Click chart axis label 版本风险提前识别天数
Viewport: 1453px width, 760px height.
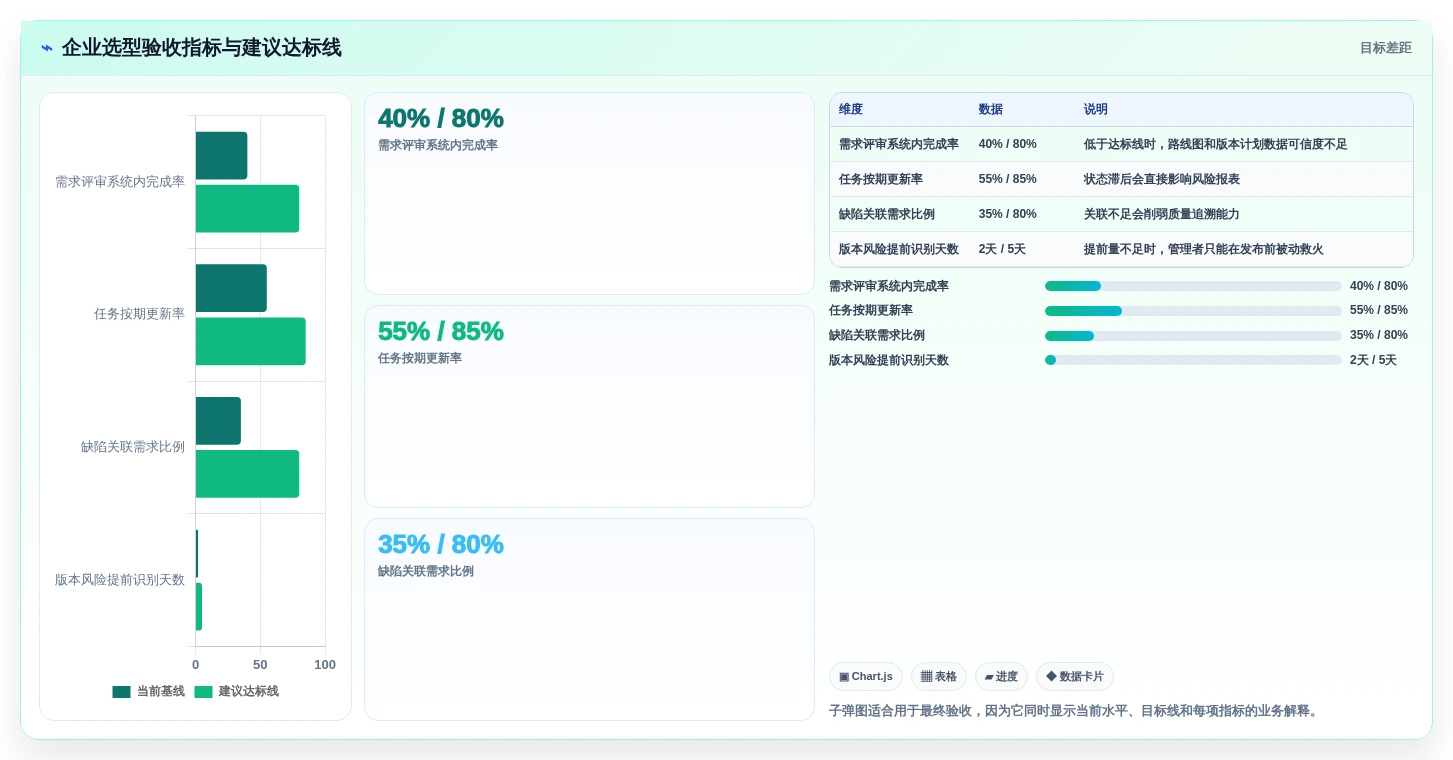point(120,580)
